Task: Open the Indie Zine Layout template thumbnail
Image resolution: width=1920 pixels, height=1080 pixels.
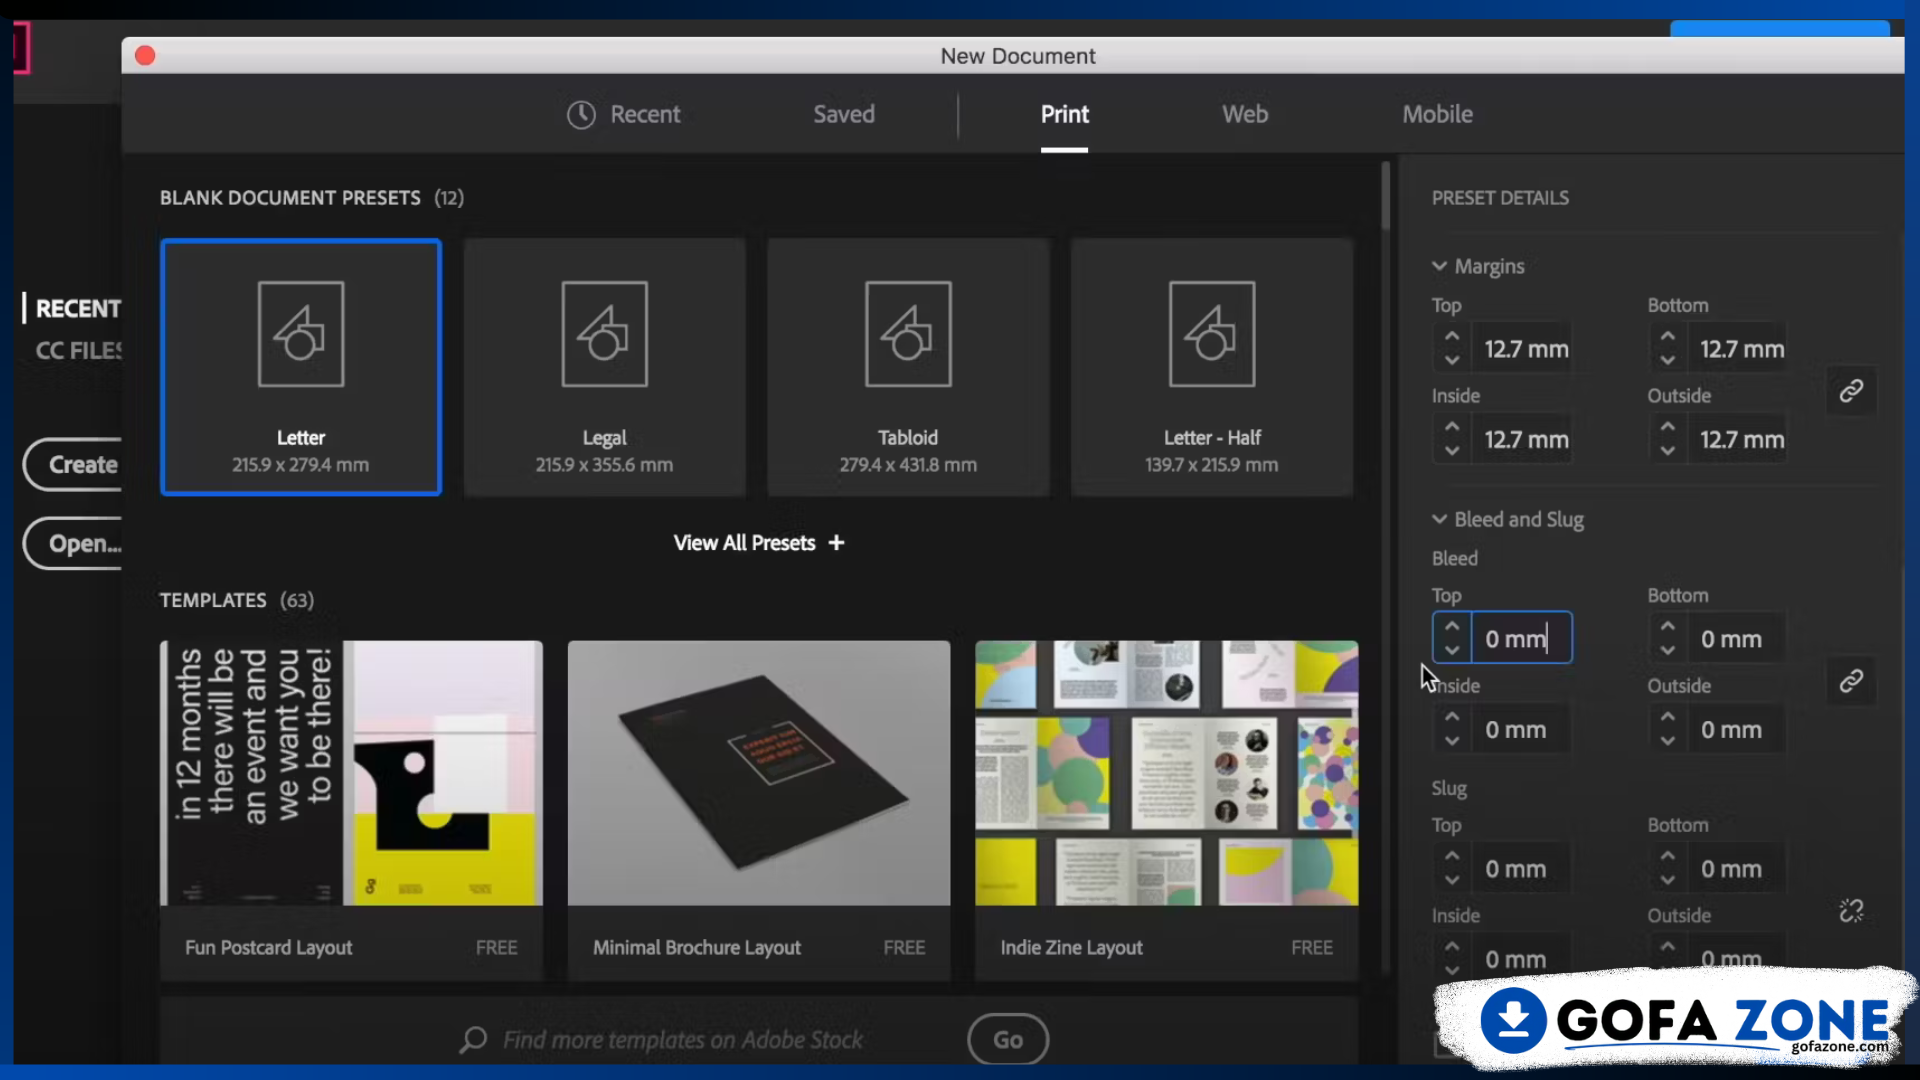Action: (x=1167, y=773)
